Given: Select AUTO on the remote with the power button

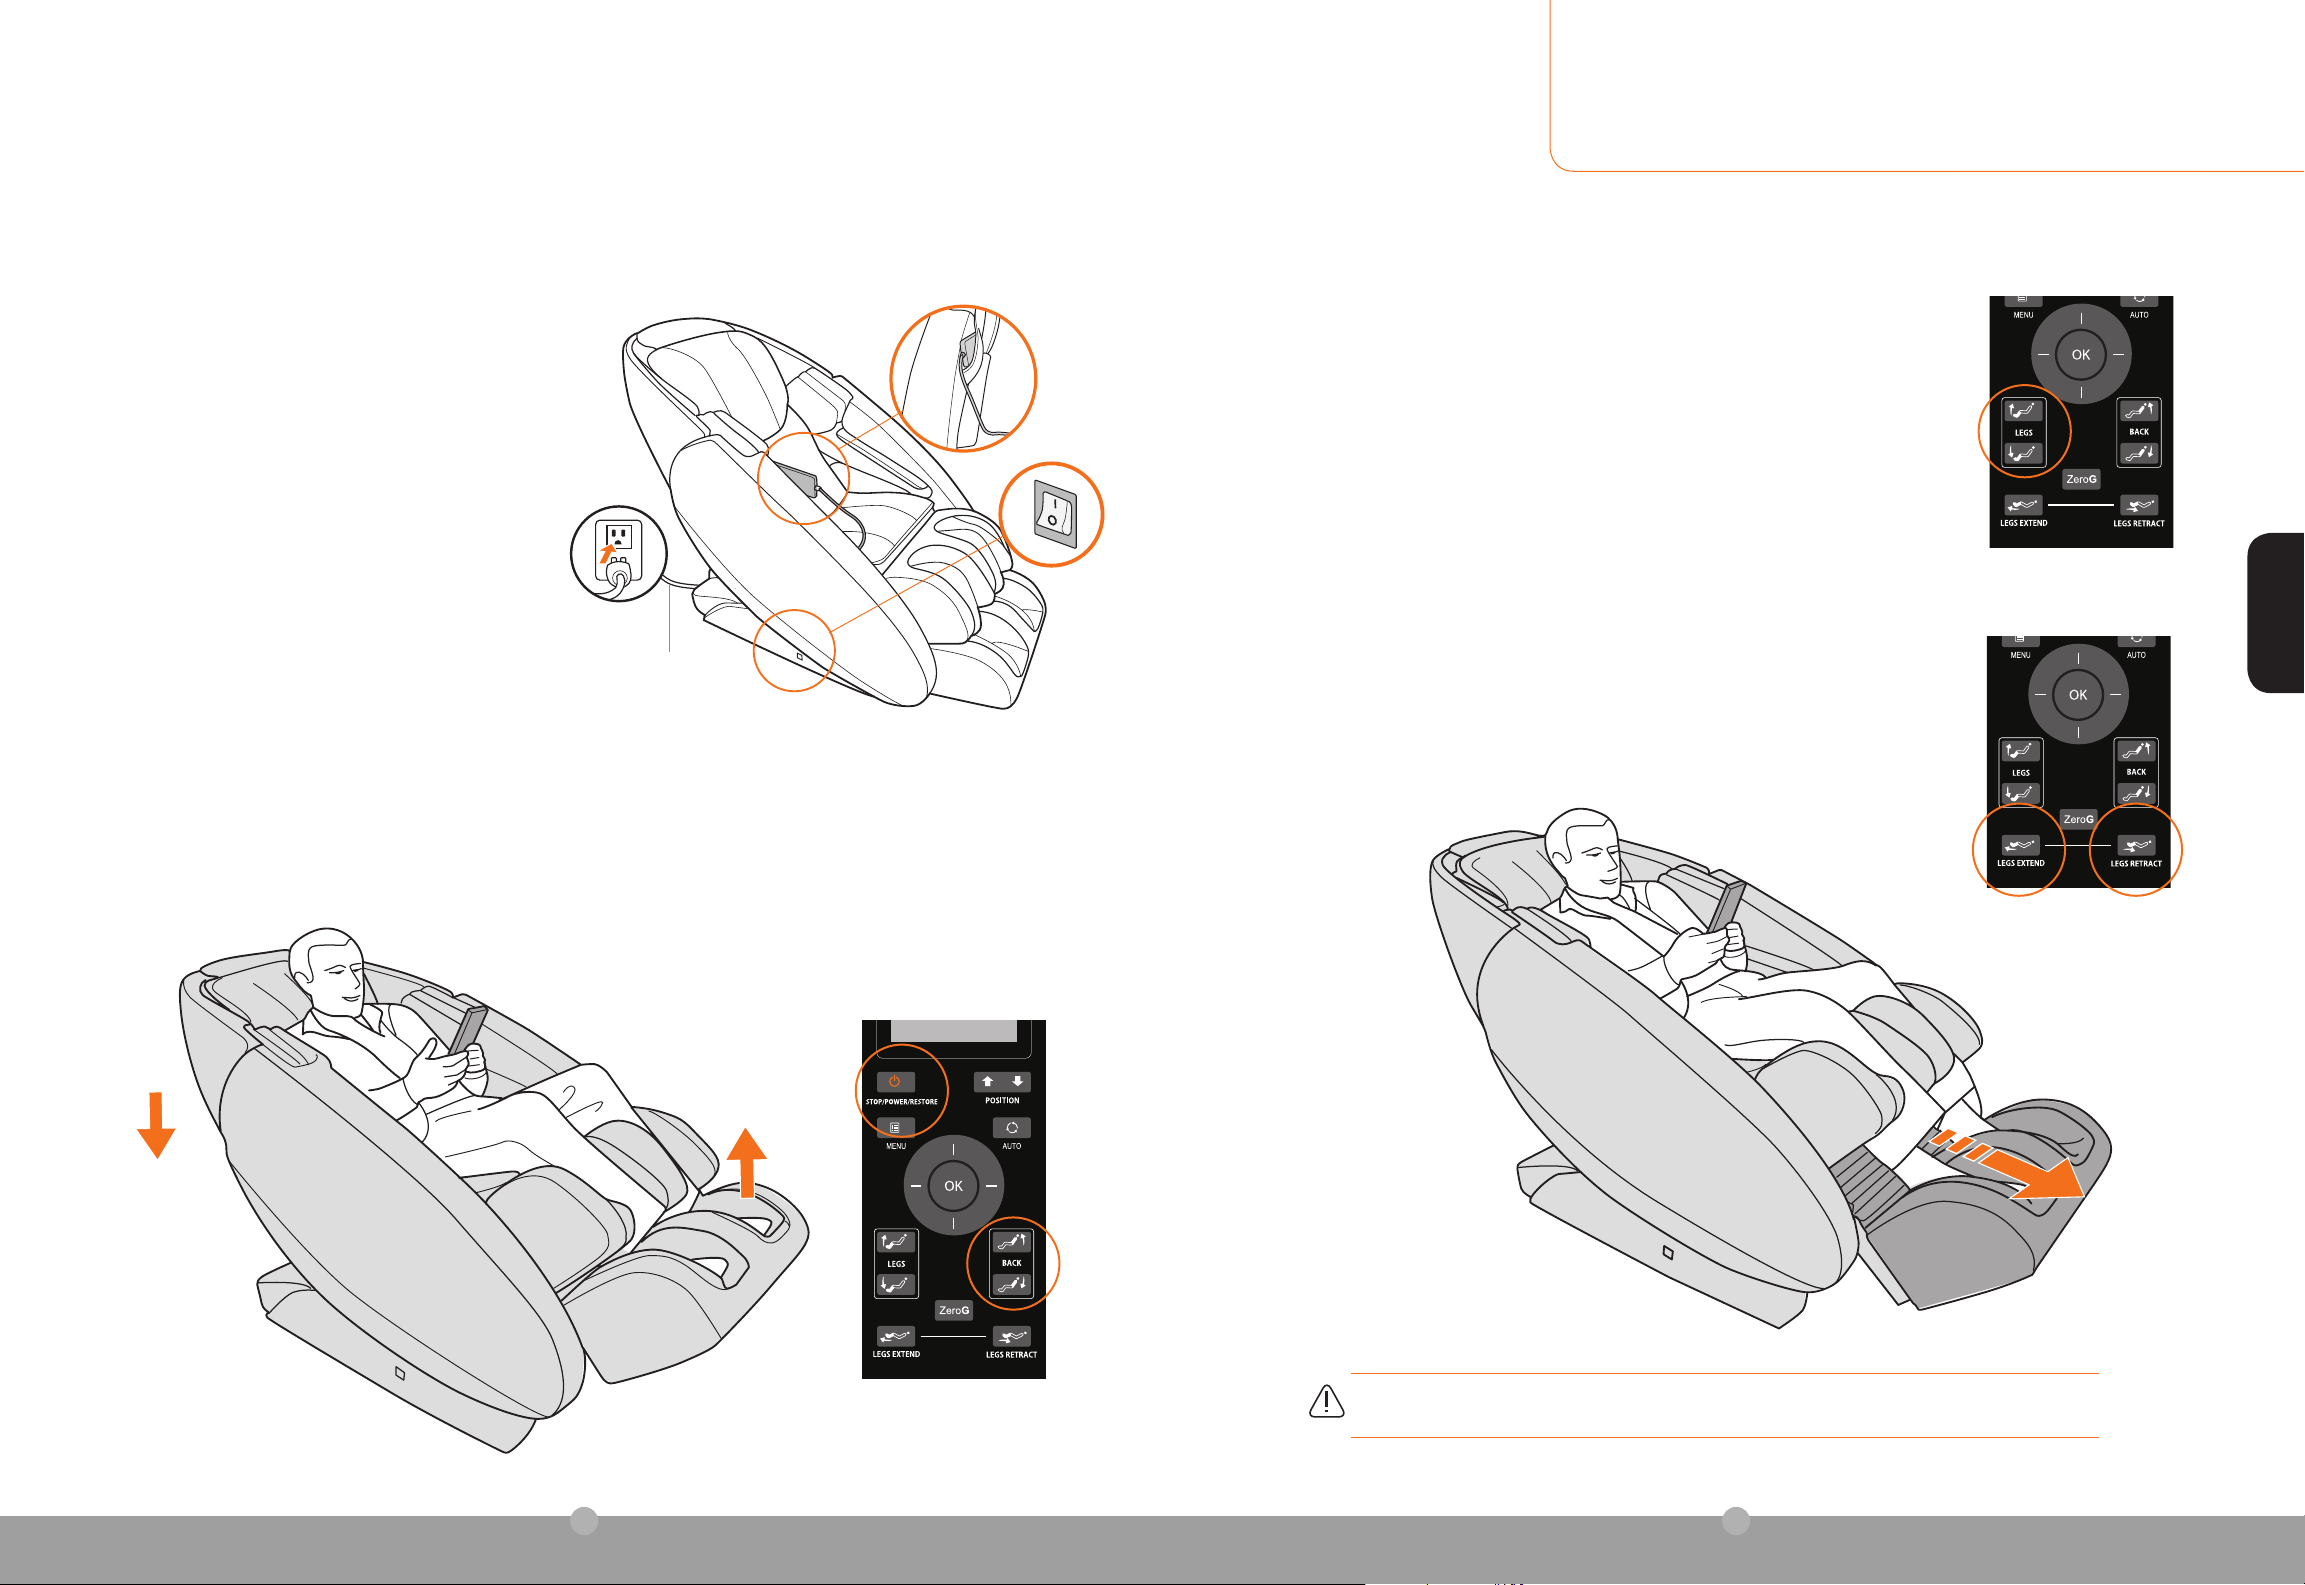Looking at the screenshot, I should [1012, 1128].
